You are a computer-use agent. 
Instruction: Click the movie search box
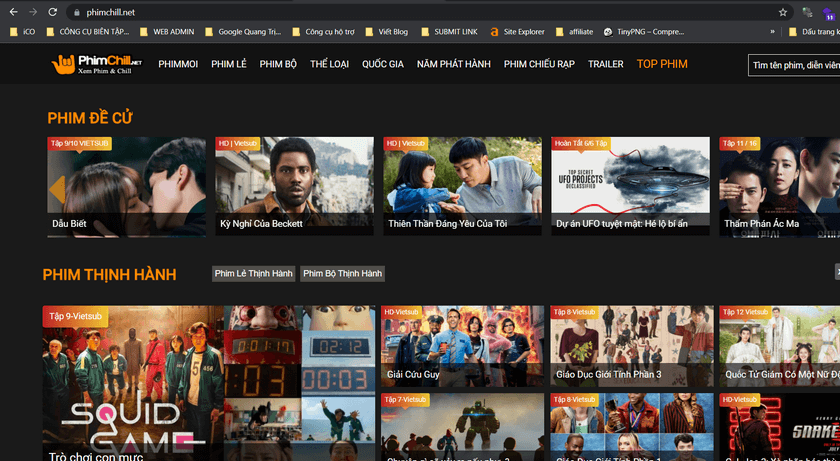[794, 65]
